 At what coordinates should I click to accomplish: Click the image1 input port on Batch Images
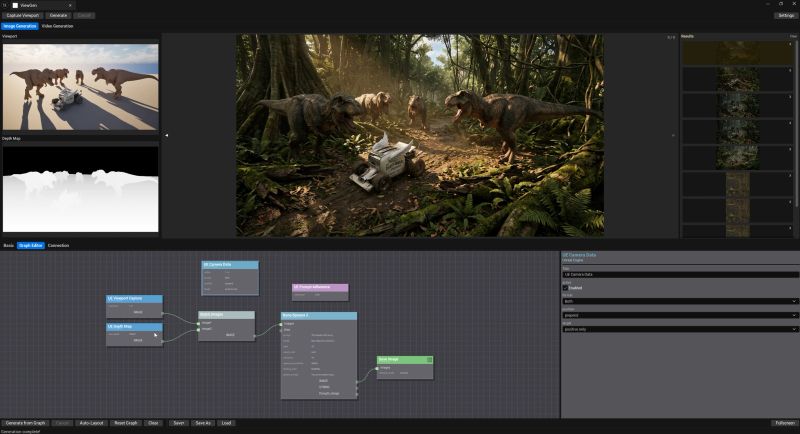point(198,323)
